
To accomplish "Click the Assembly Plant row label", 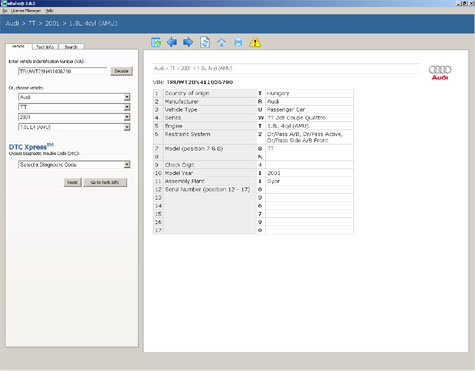I will pos(185,181).
